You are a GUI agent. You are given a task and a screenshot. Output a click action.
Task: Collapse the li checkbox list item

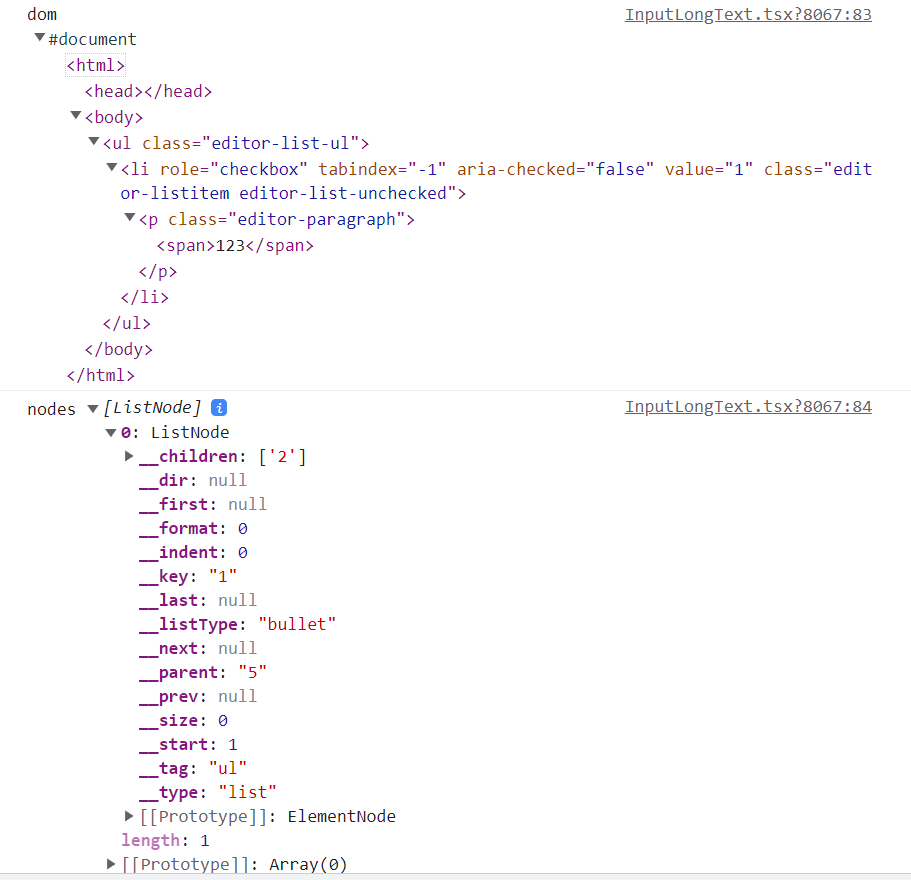coord(111,168)
